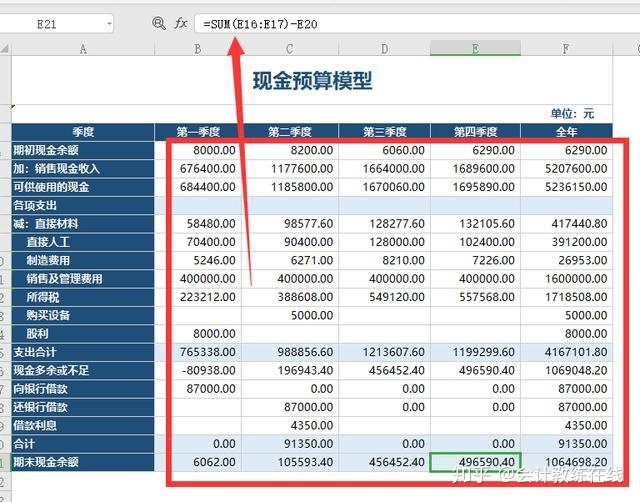Select column C header
The image size is (640, 502).
point(289,49)
